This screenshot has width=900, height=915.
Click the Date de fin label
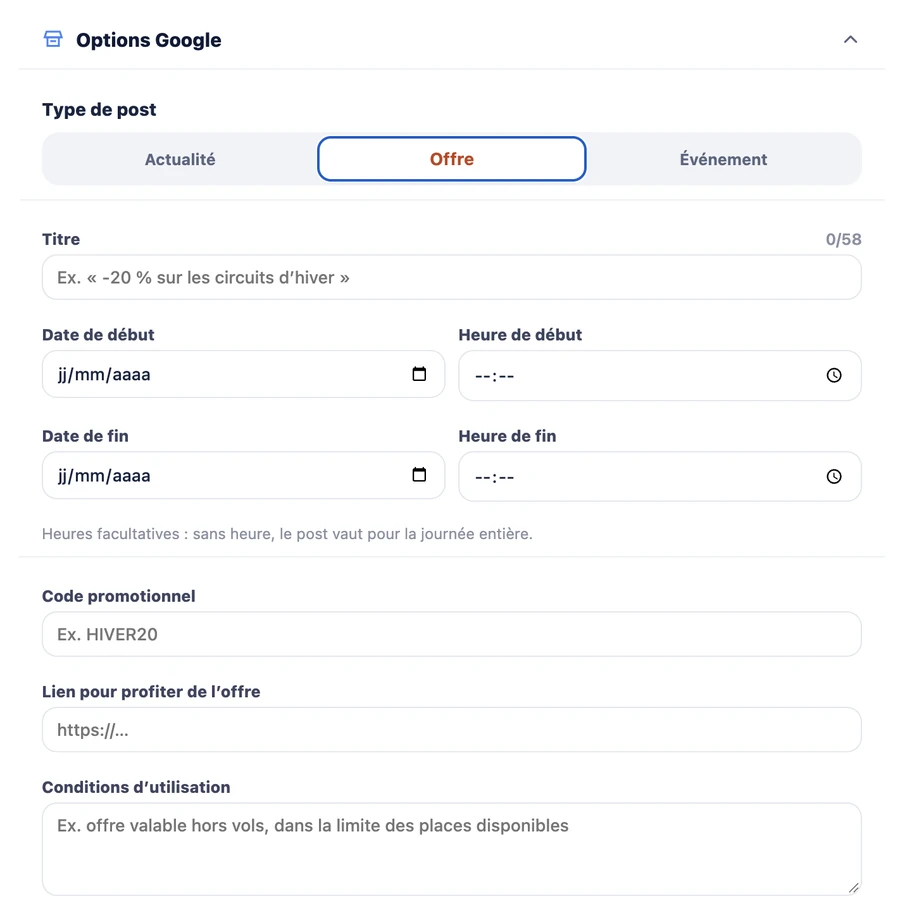(x=85, y=436)
